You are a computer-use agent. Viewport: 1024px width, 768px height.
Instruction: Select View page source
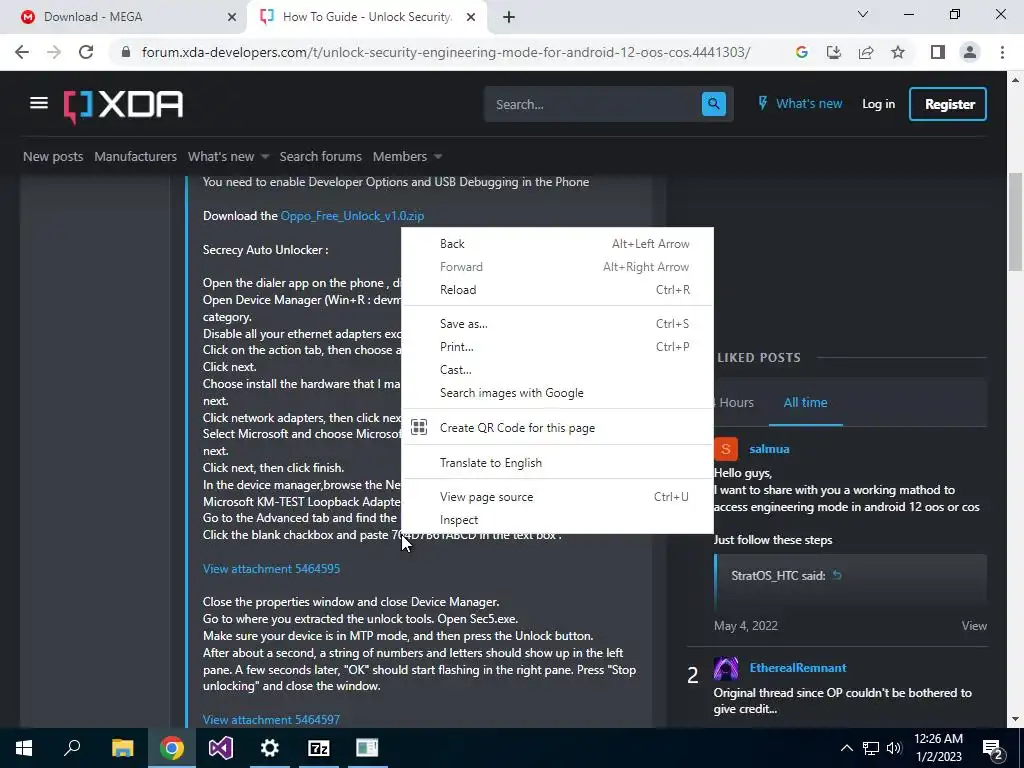557,496
